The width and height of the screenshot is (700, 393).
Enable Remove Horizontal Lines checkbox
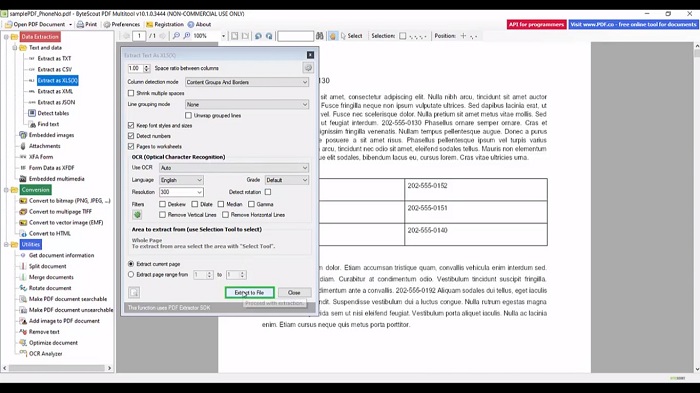click(225, 215)
